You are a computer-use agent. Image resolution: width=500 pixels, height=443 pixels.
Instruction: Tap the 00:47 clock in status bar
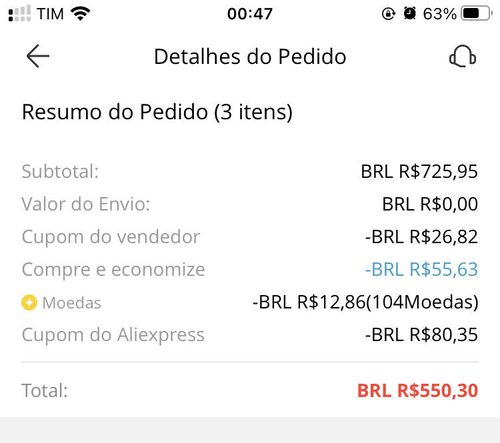coord(250,14)
